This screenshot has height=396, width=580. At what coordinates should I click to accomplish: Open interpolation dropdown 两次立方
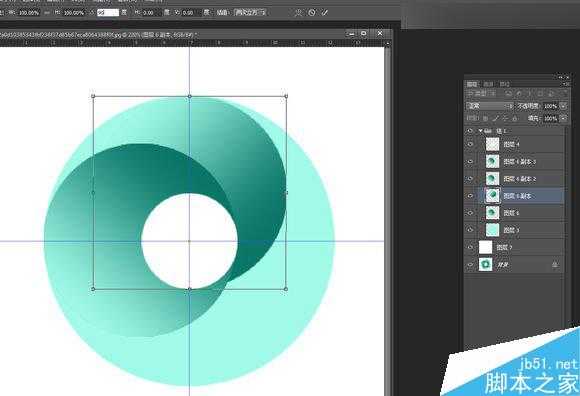click(250, 13)
